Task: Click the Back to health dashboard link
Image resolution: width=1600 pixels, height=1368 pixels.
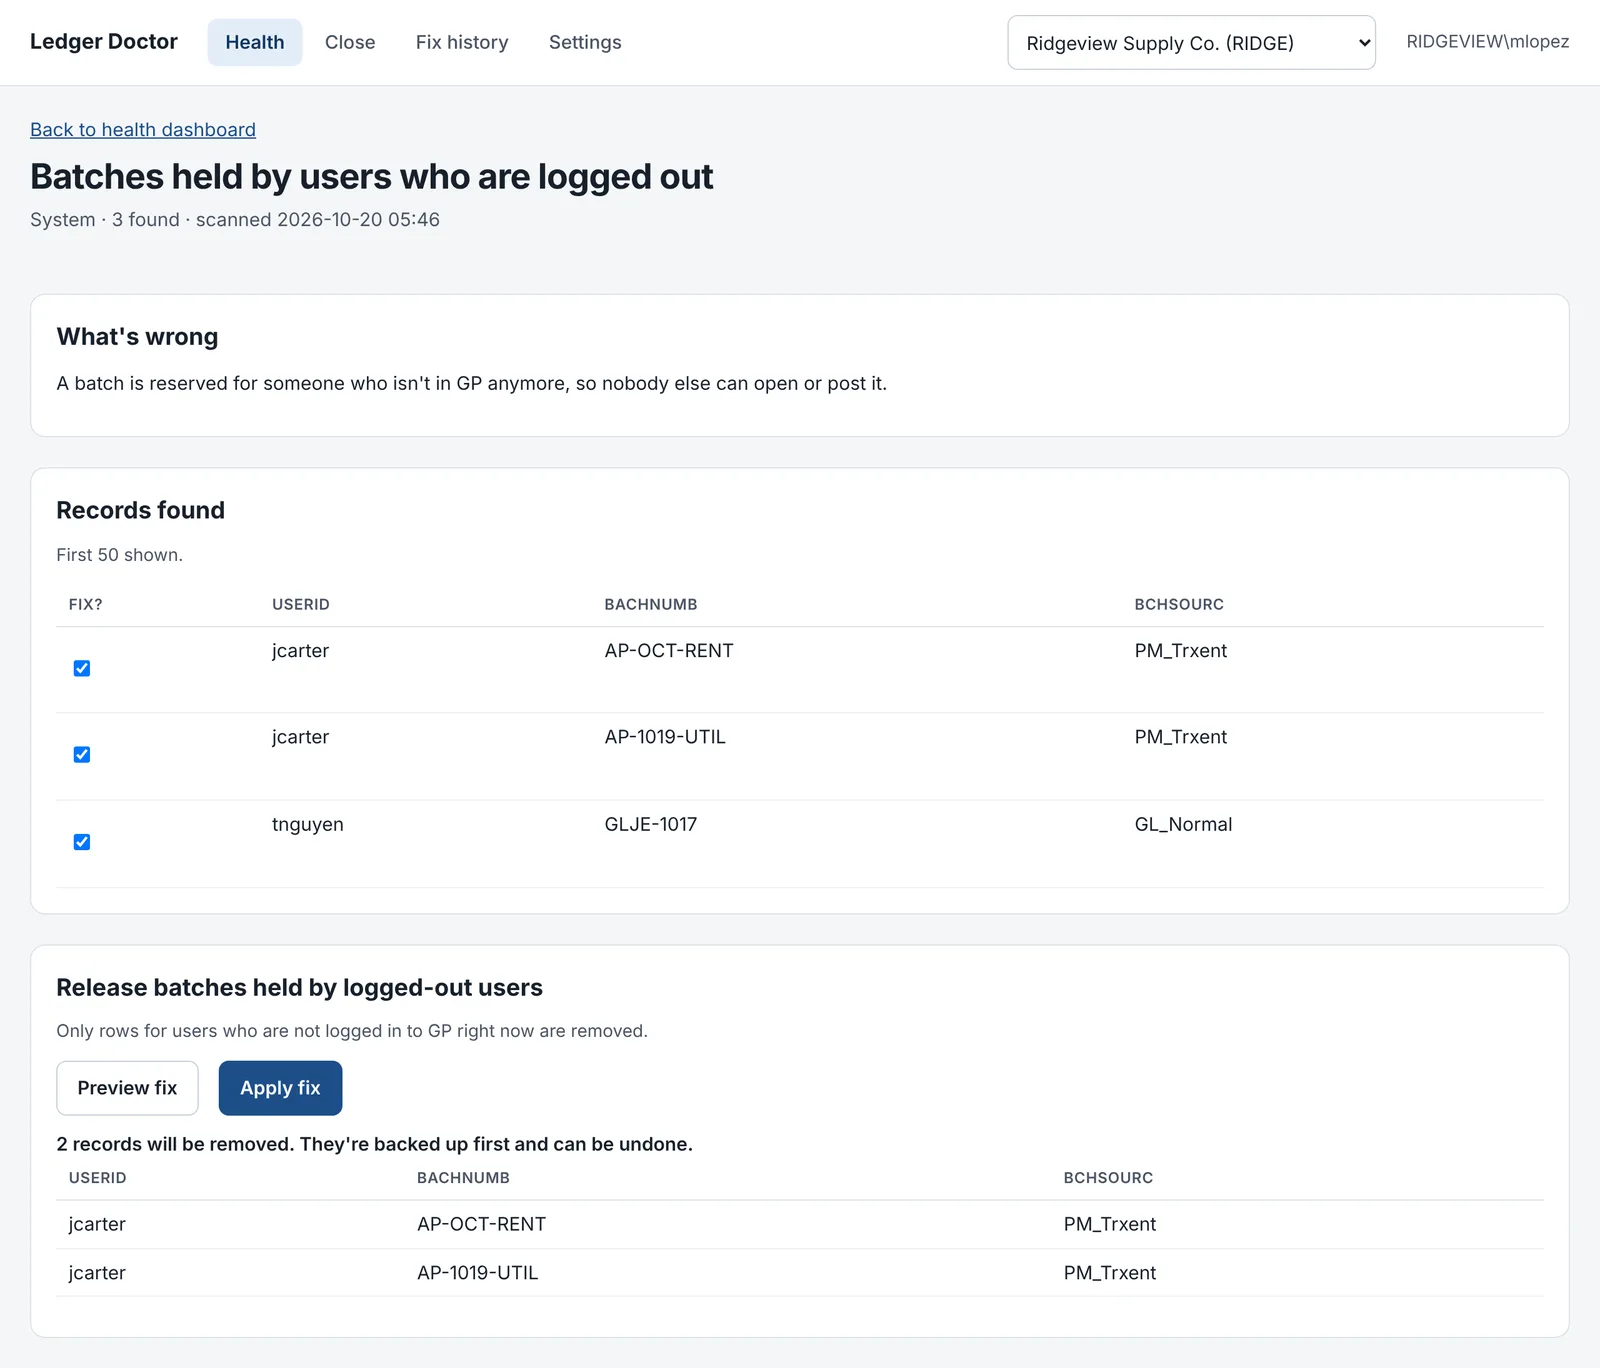Action: tap(143, 130)
